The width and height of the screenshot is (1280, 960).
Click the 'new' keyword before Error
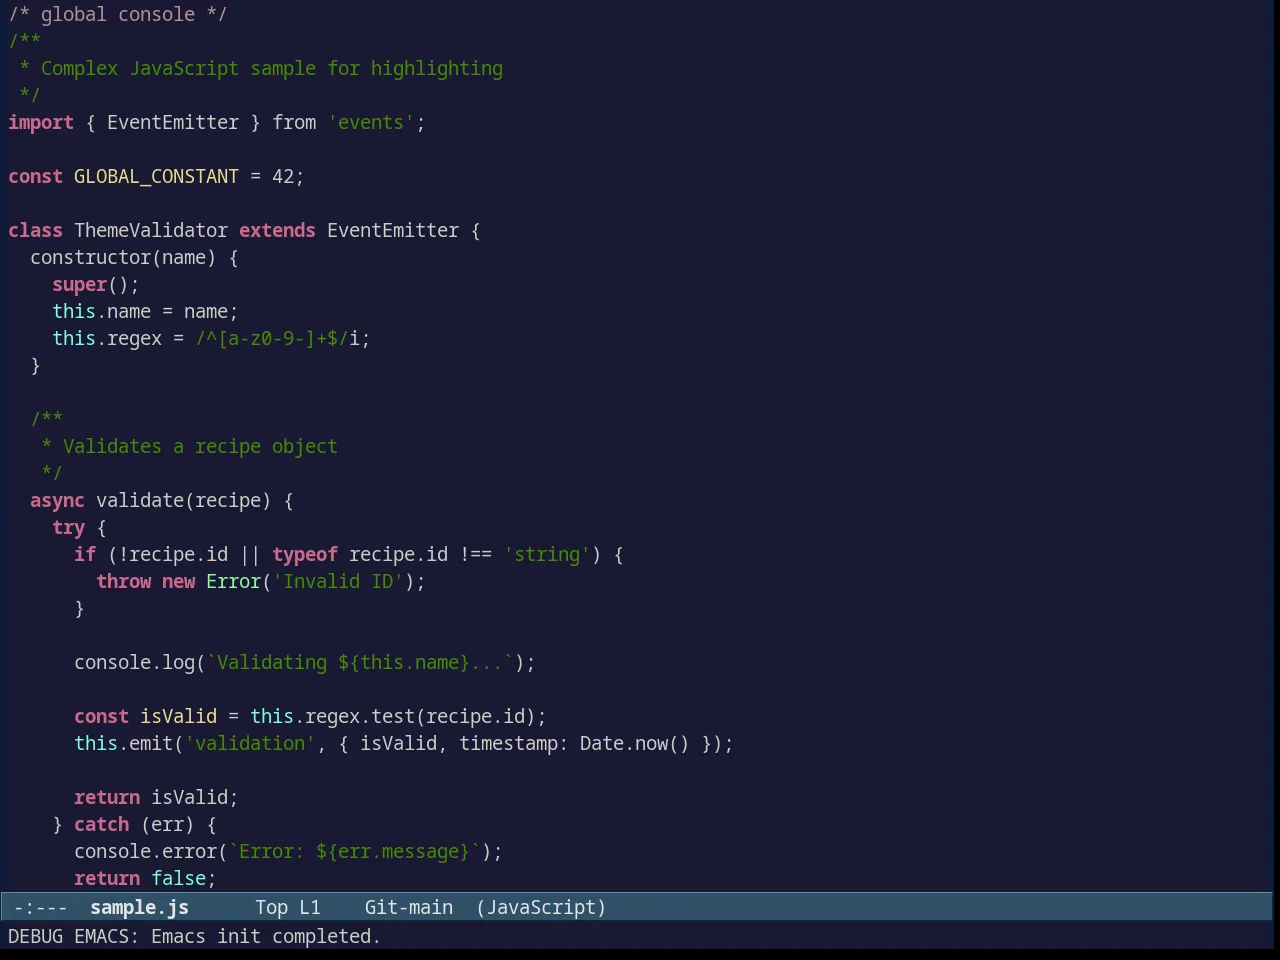[178, 581]
